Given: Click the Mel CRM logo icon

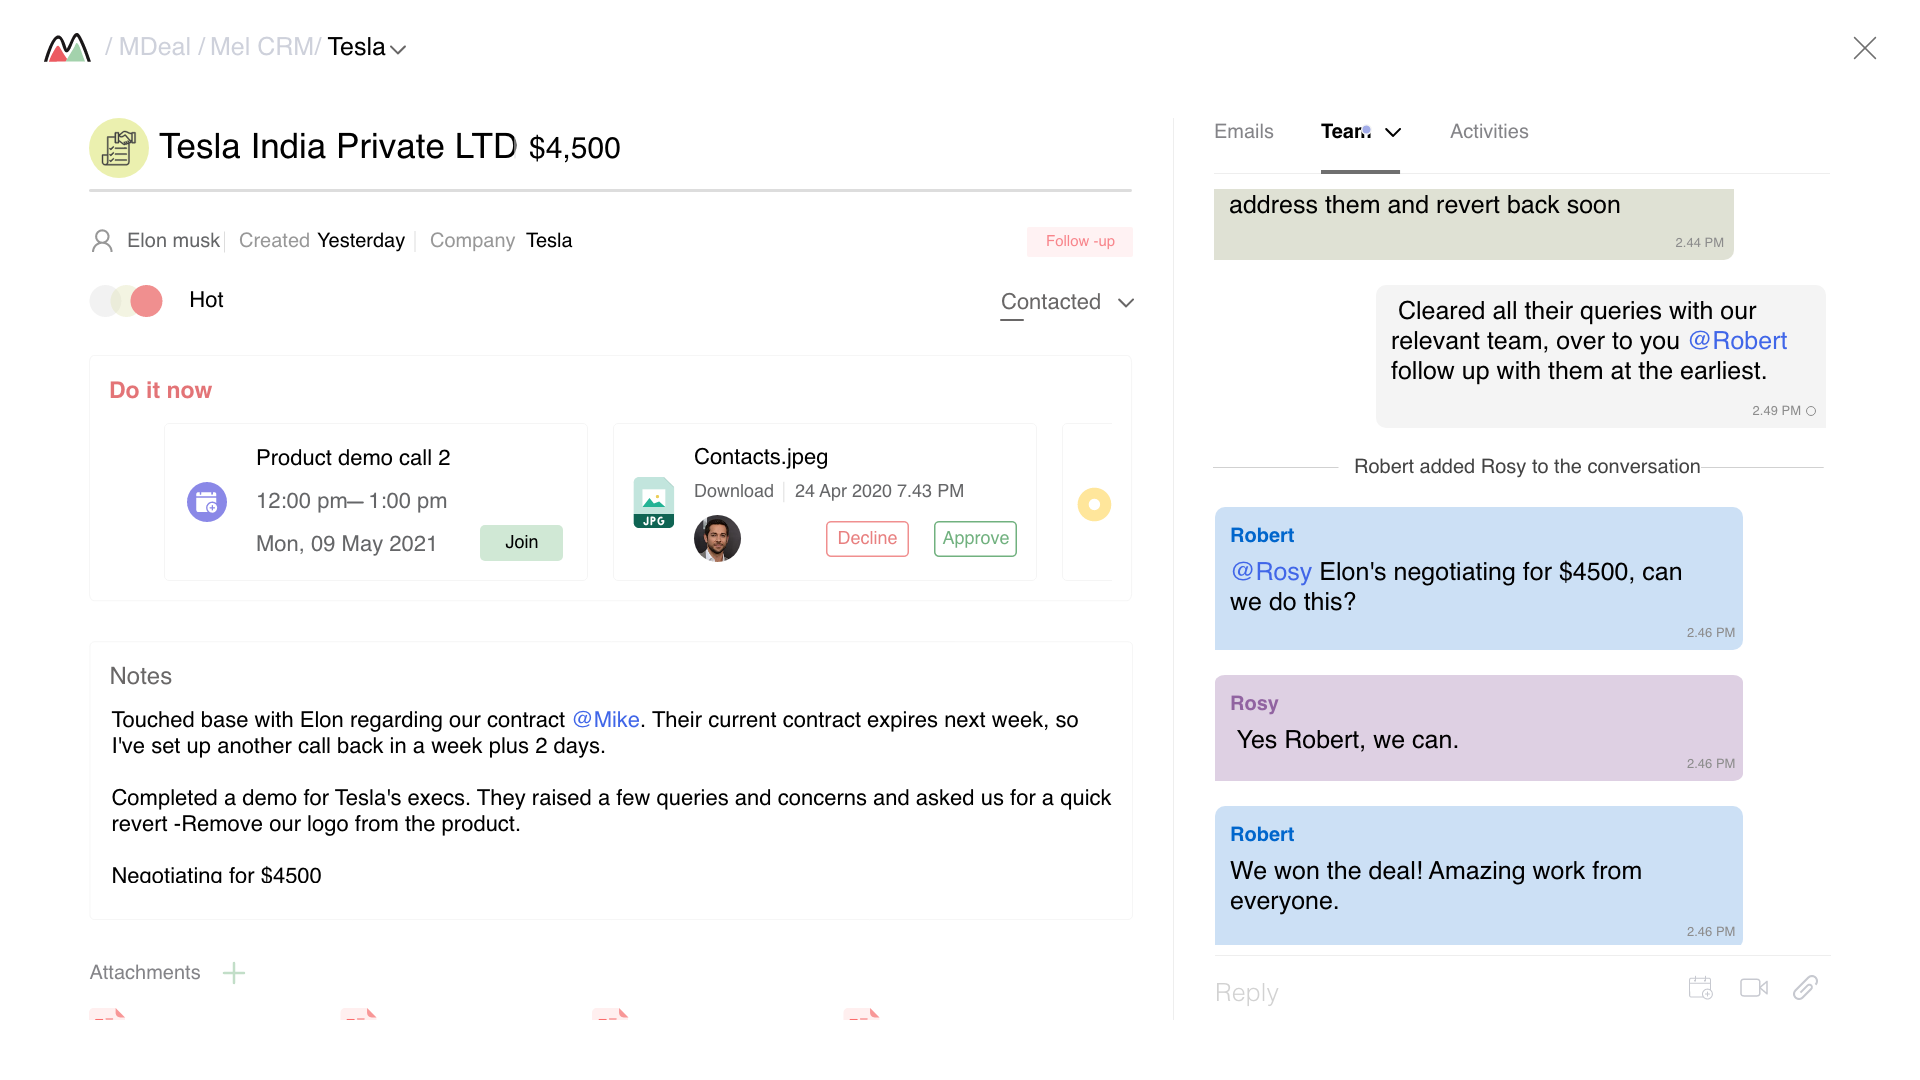Looking at the screenshot, I should (x=68, y=47).
